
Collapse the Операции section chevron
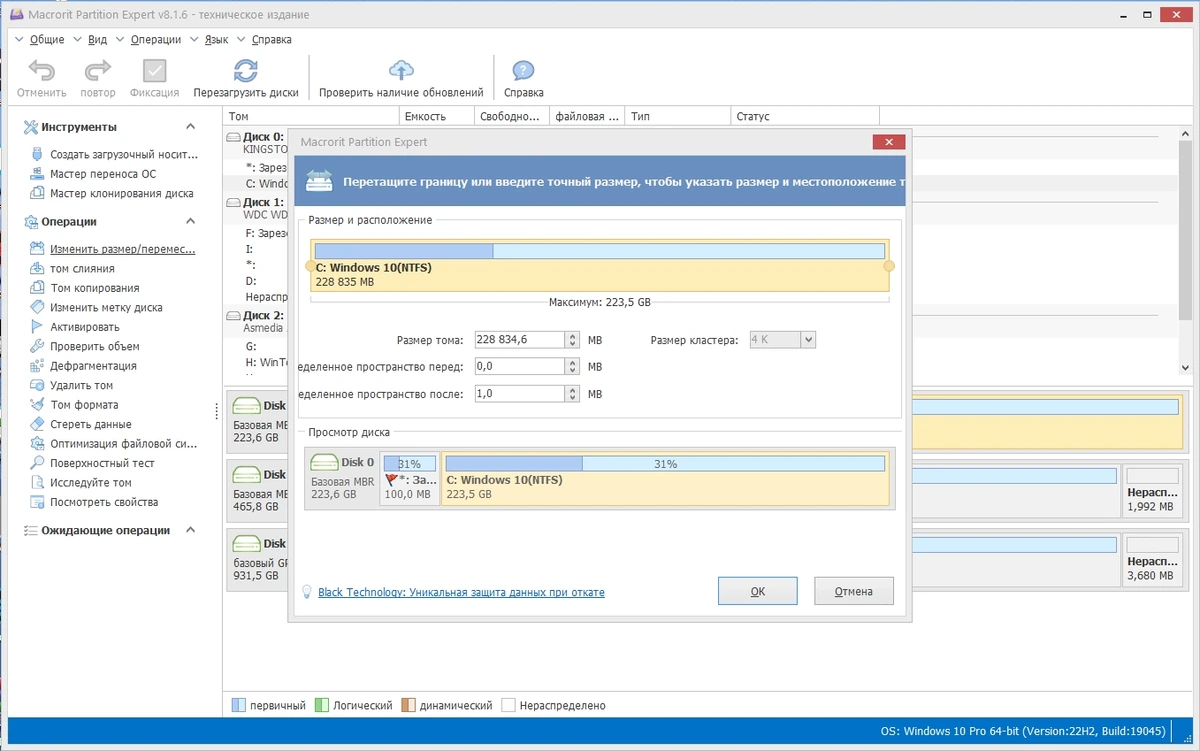click(190, 221)
